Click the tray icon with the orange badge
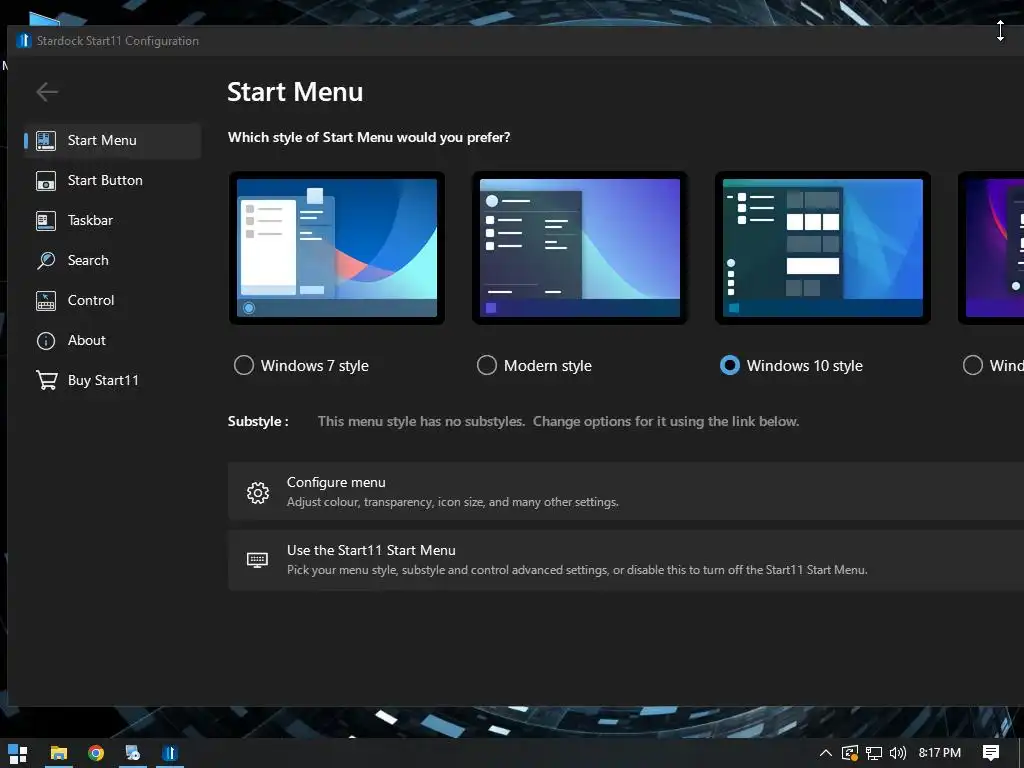Viewport: 1024px width, 768px height. [850, 753]
